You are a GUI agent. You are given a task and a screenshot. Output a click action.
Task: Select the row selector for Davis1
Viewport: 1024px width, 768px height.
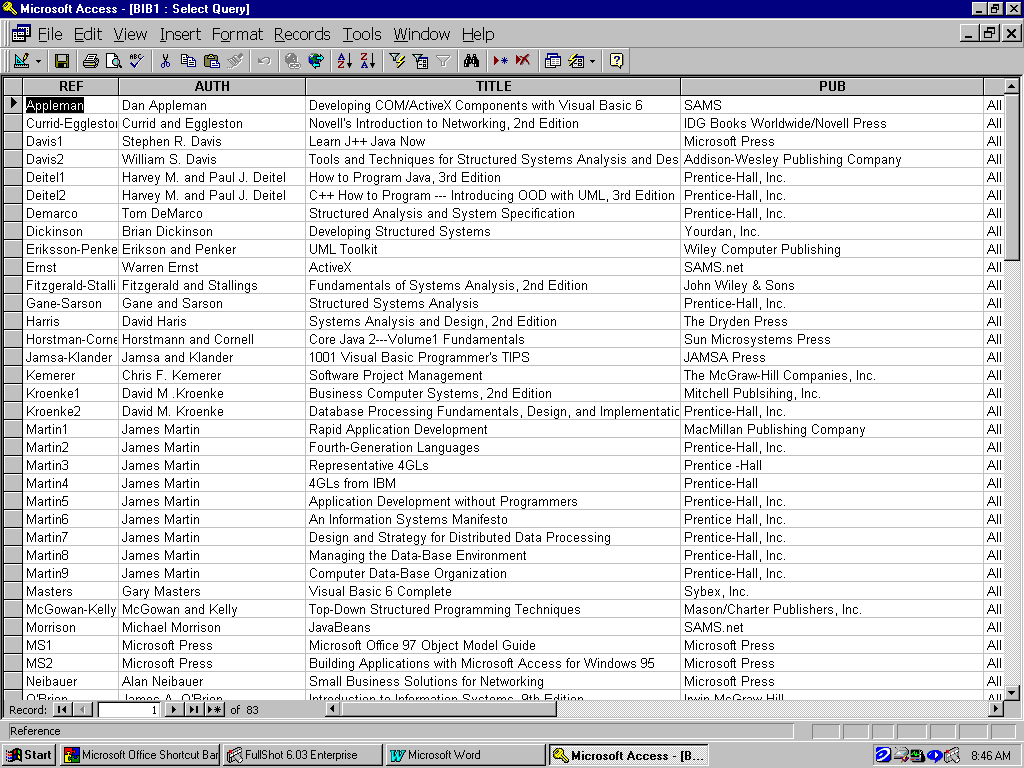click(x=13, y=141)
